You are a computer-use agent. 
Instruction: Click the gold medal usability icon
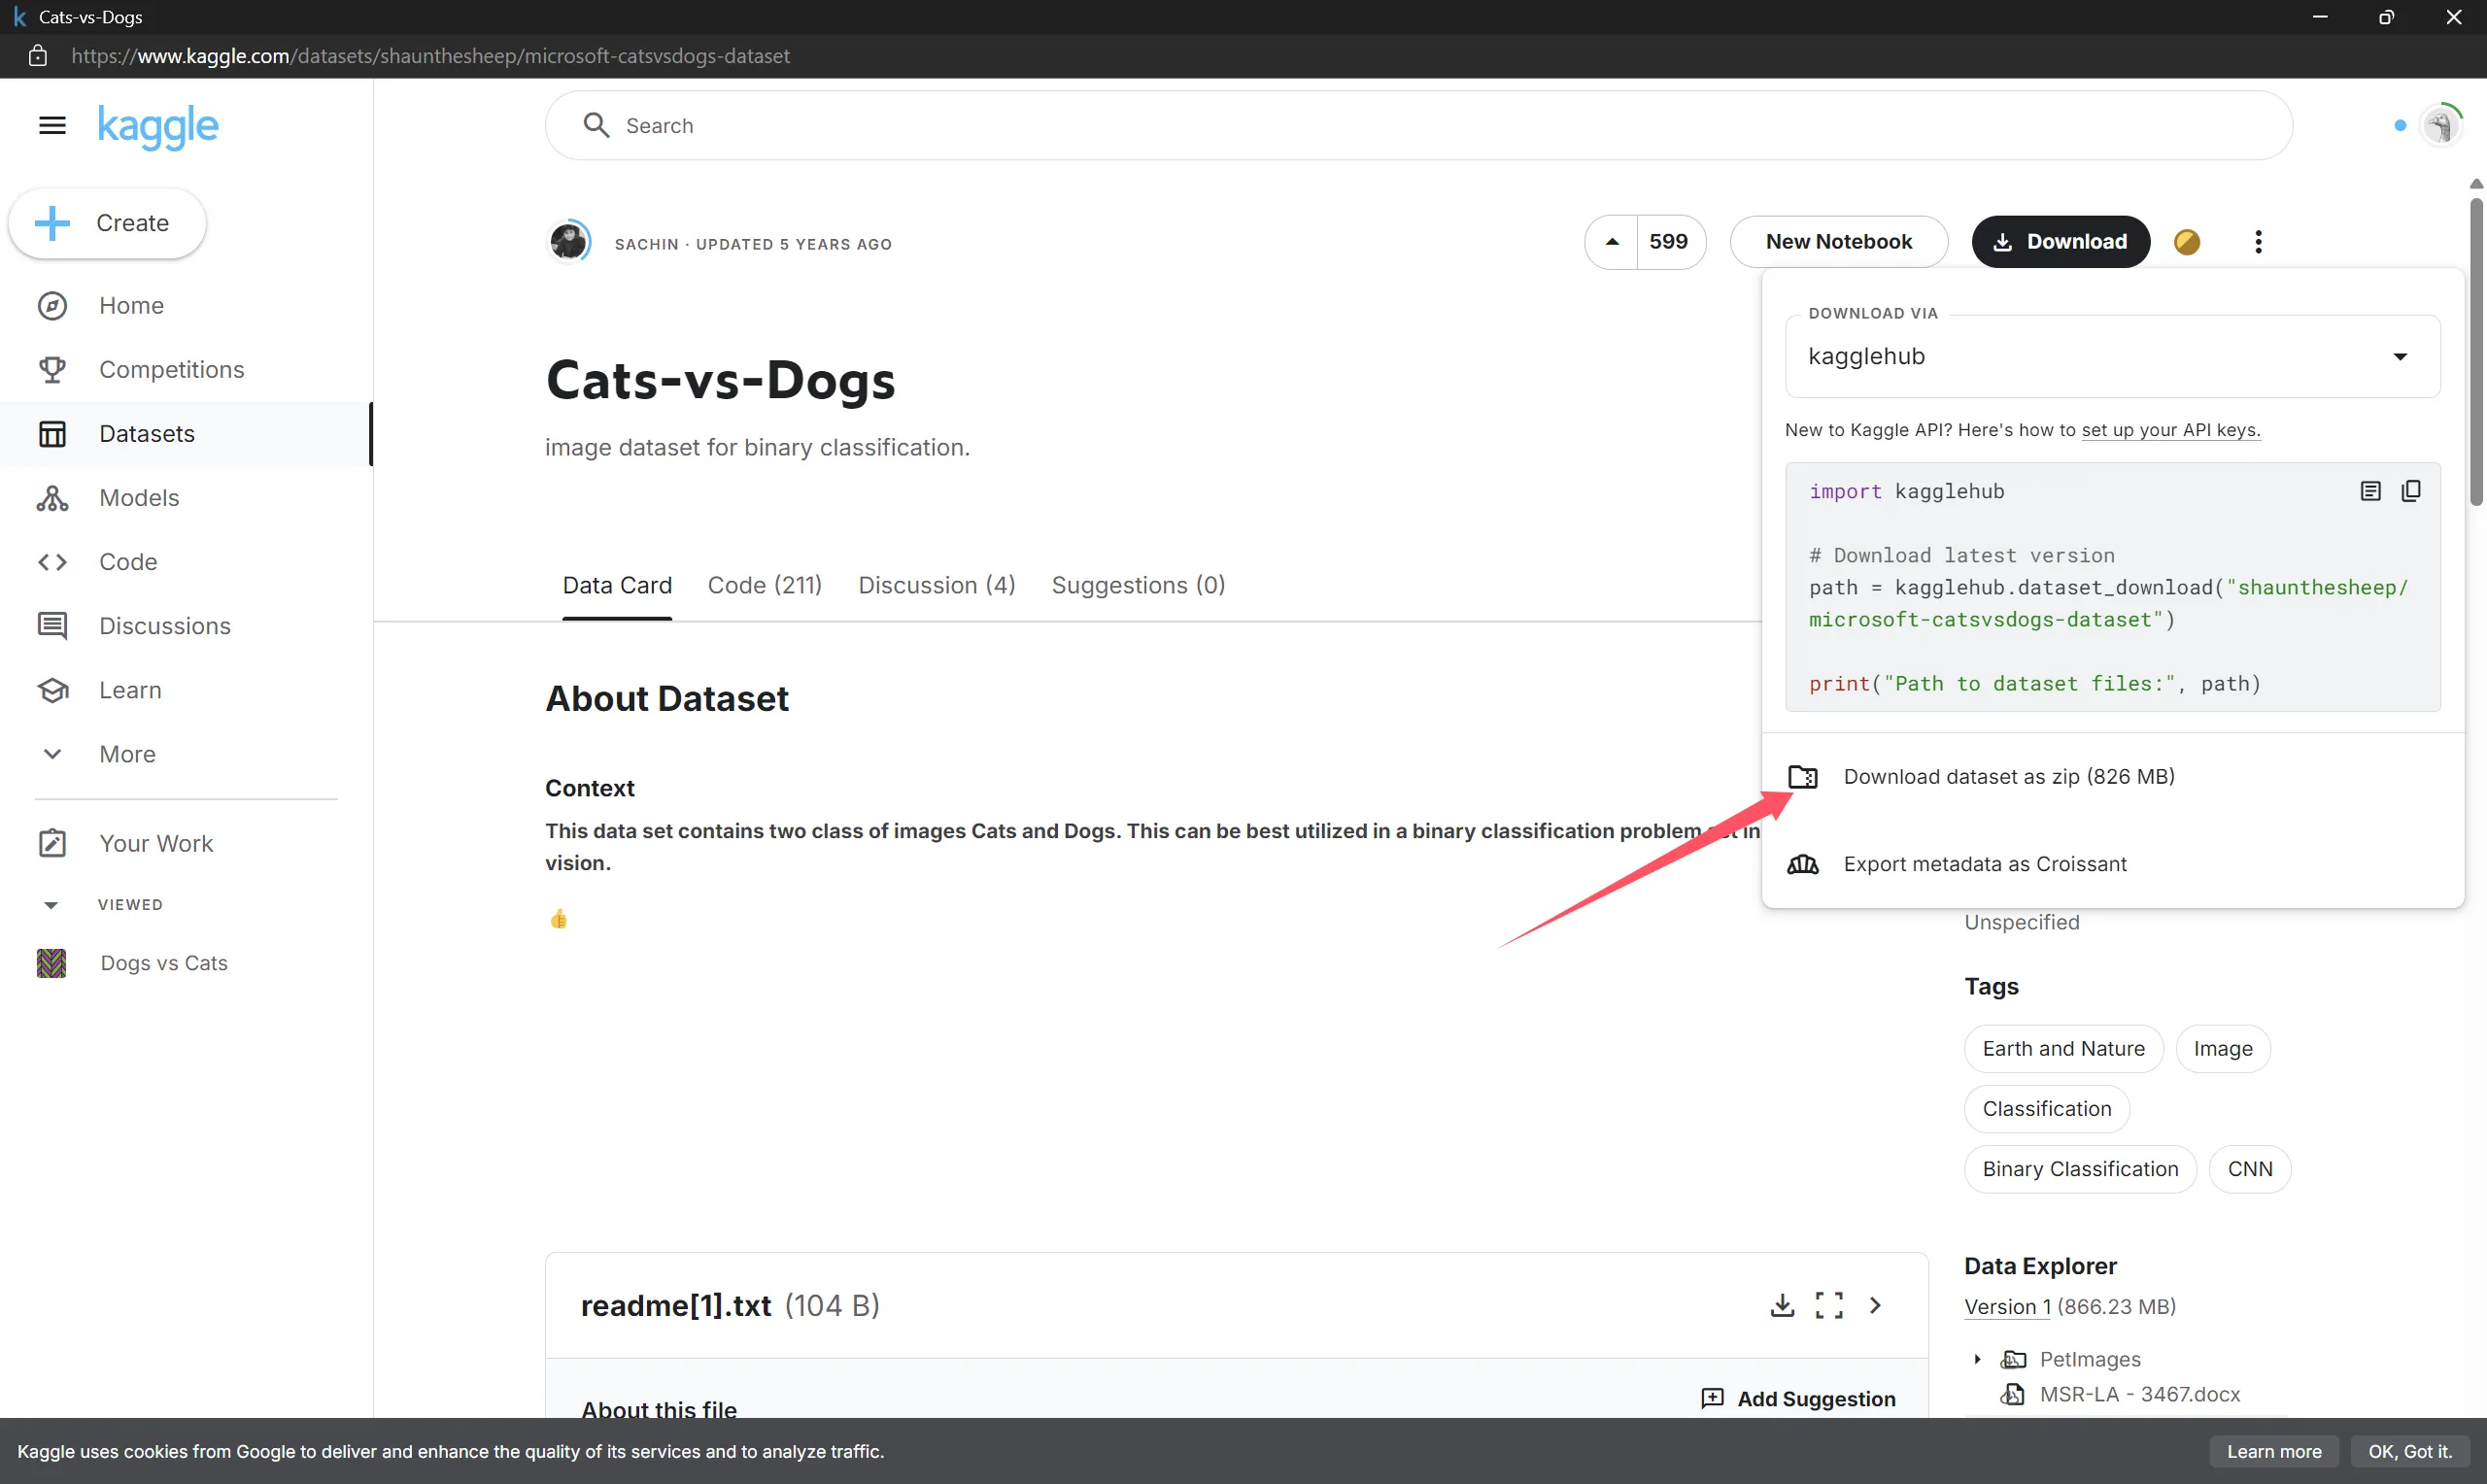[2187, 242]
